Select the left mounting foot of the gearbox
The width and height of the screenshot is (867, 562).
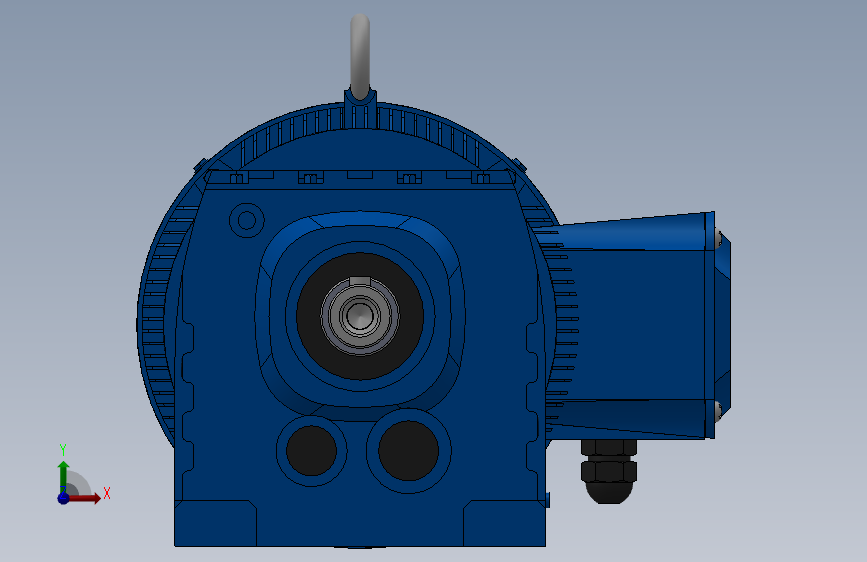tap(216, 523)
